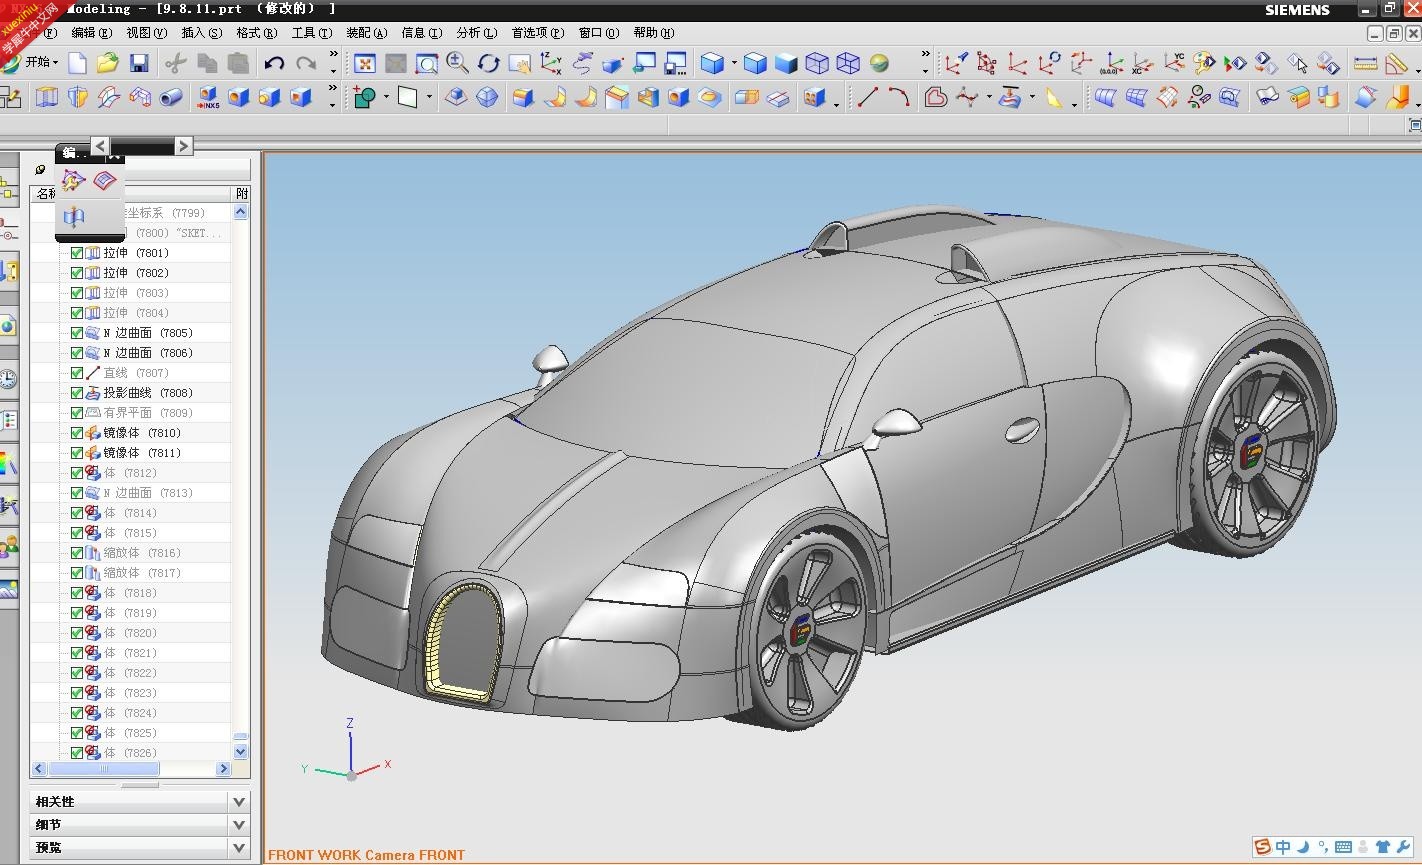Viewport: 1422px width, 865px height.
Task: Uncheck the 拉伸 (7802) feature
Action: (x=77, y=273)
